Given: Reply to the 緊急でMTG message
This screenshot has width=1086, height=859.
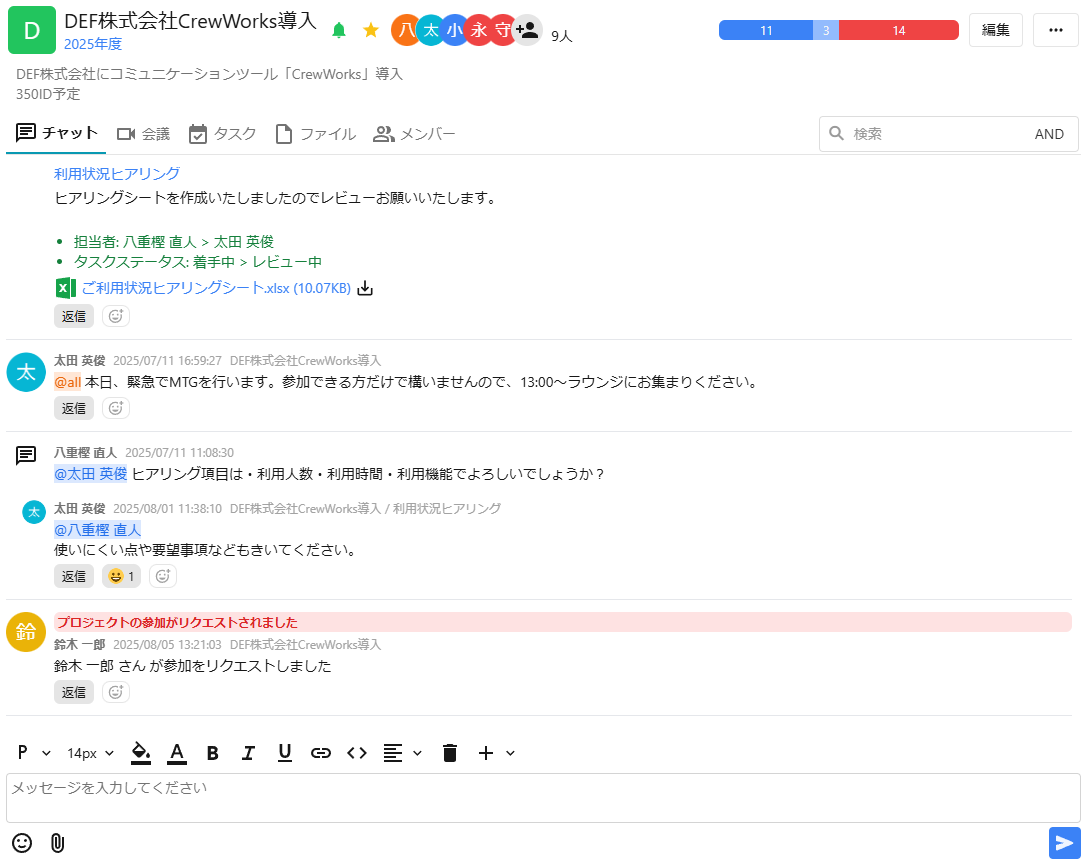Looking at the screenshot, I should (73, 408).
